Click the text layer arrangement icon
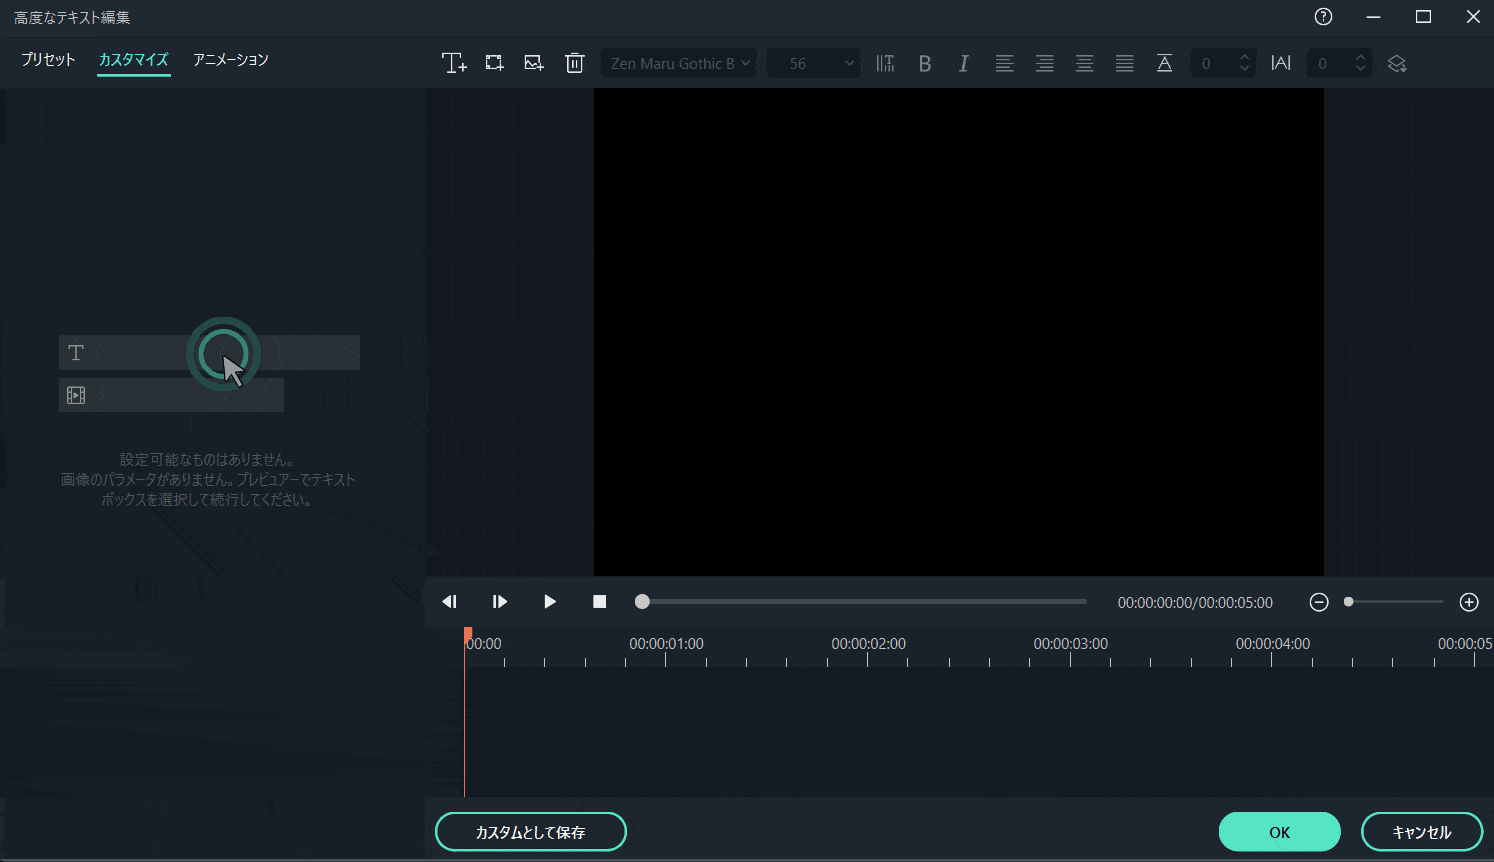Viewport: 1494px width, 862px height. [x=1397, y=64]
